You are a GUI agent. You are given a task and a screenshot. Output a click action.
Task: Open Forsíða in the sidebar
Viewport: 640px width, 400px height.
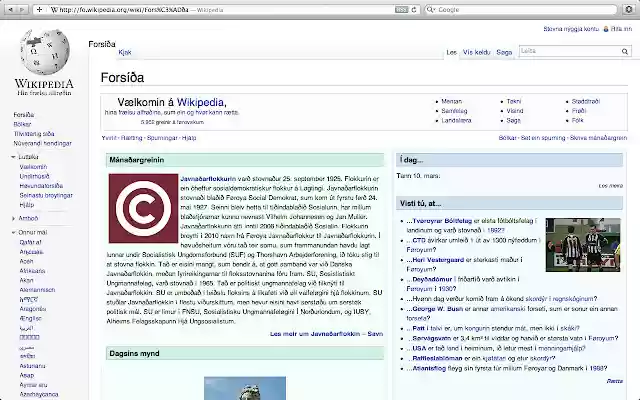tap(24, 115)
